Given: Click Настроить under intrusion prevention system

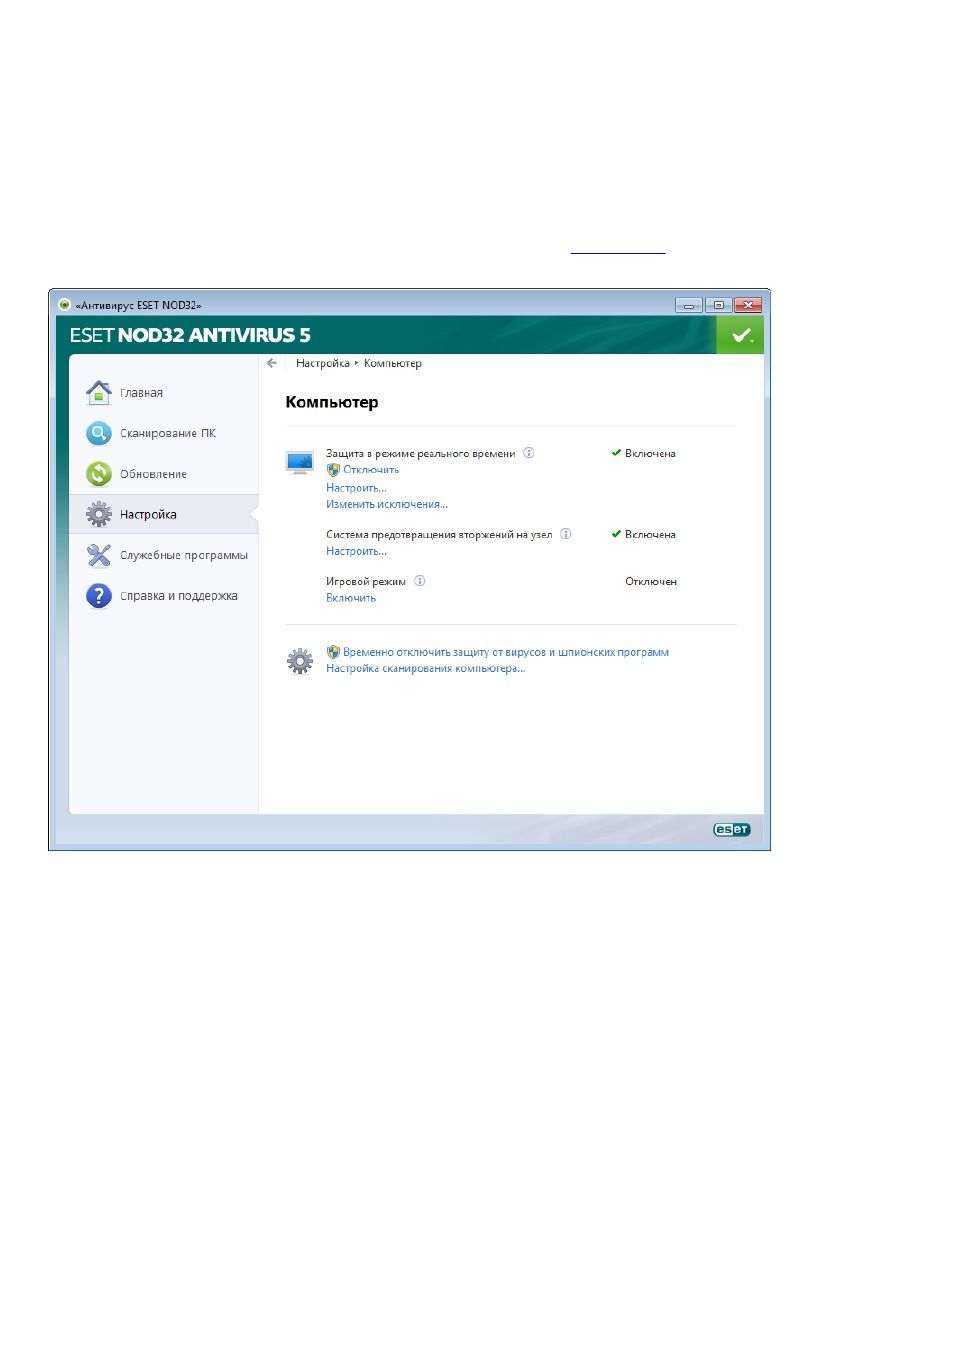Looking at the screenshot, I should (x=356, y=551).
